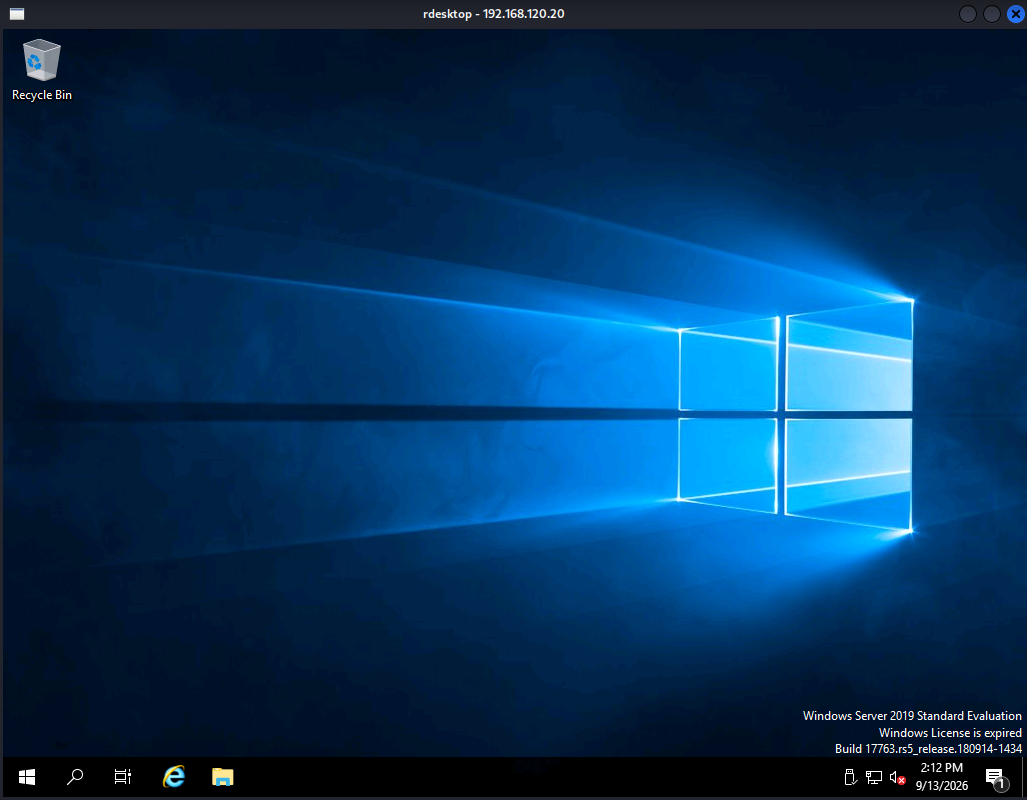Open File Explorer from the taskbar
Screen dimensions: 1027x800
(223, 777)
